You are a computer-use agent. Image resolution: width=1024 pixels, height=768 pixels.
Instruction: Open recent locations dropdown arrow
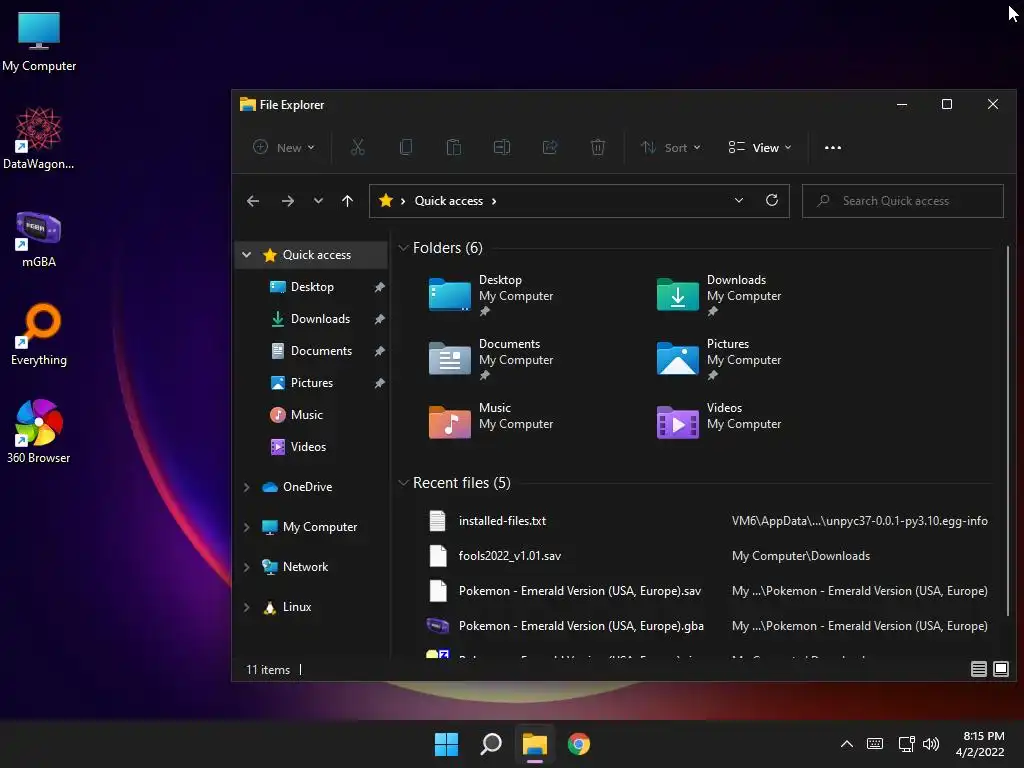pyautogui.click(x=318, y=201)
